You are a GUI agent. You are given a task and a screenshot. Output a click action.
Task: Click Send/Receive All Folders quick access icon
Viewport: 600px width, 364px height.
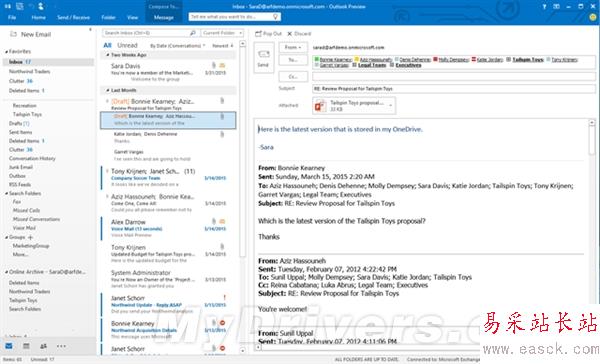click(20, 6)
